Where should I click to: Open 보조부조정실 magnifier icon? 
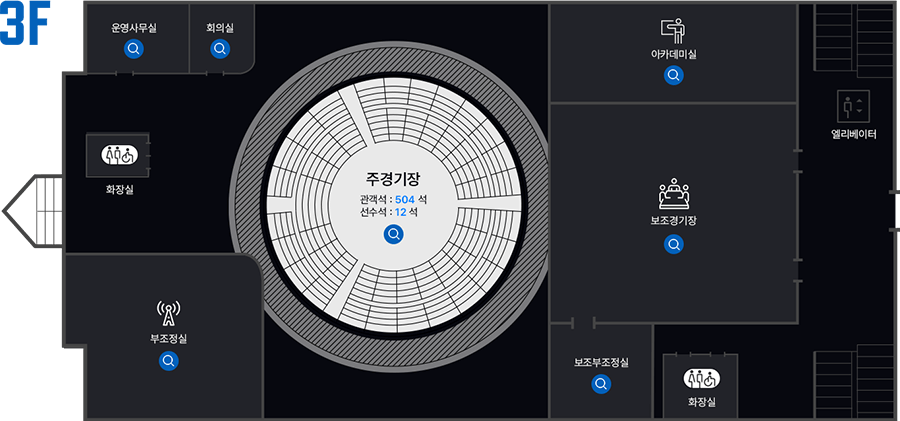coord(601,384)
